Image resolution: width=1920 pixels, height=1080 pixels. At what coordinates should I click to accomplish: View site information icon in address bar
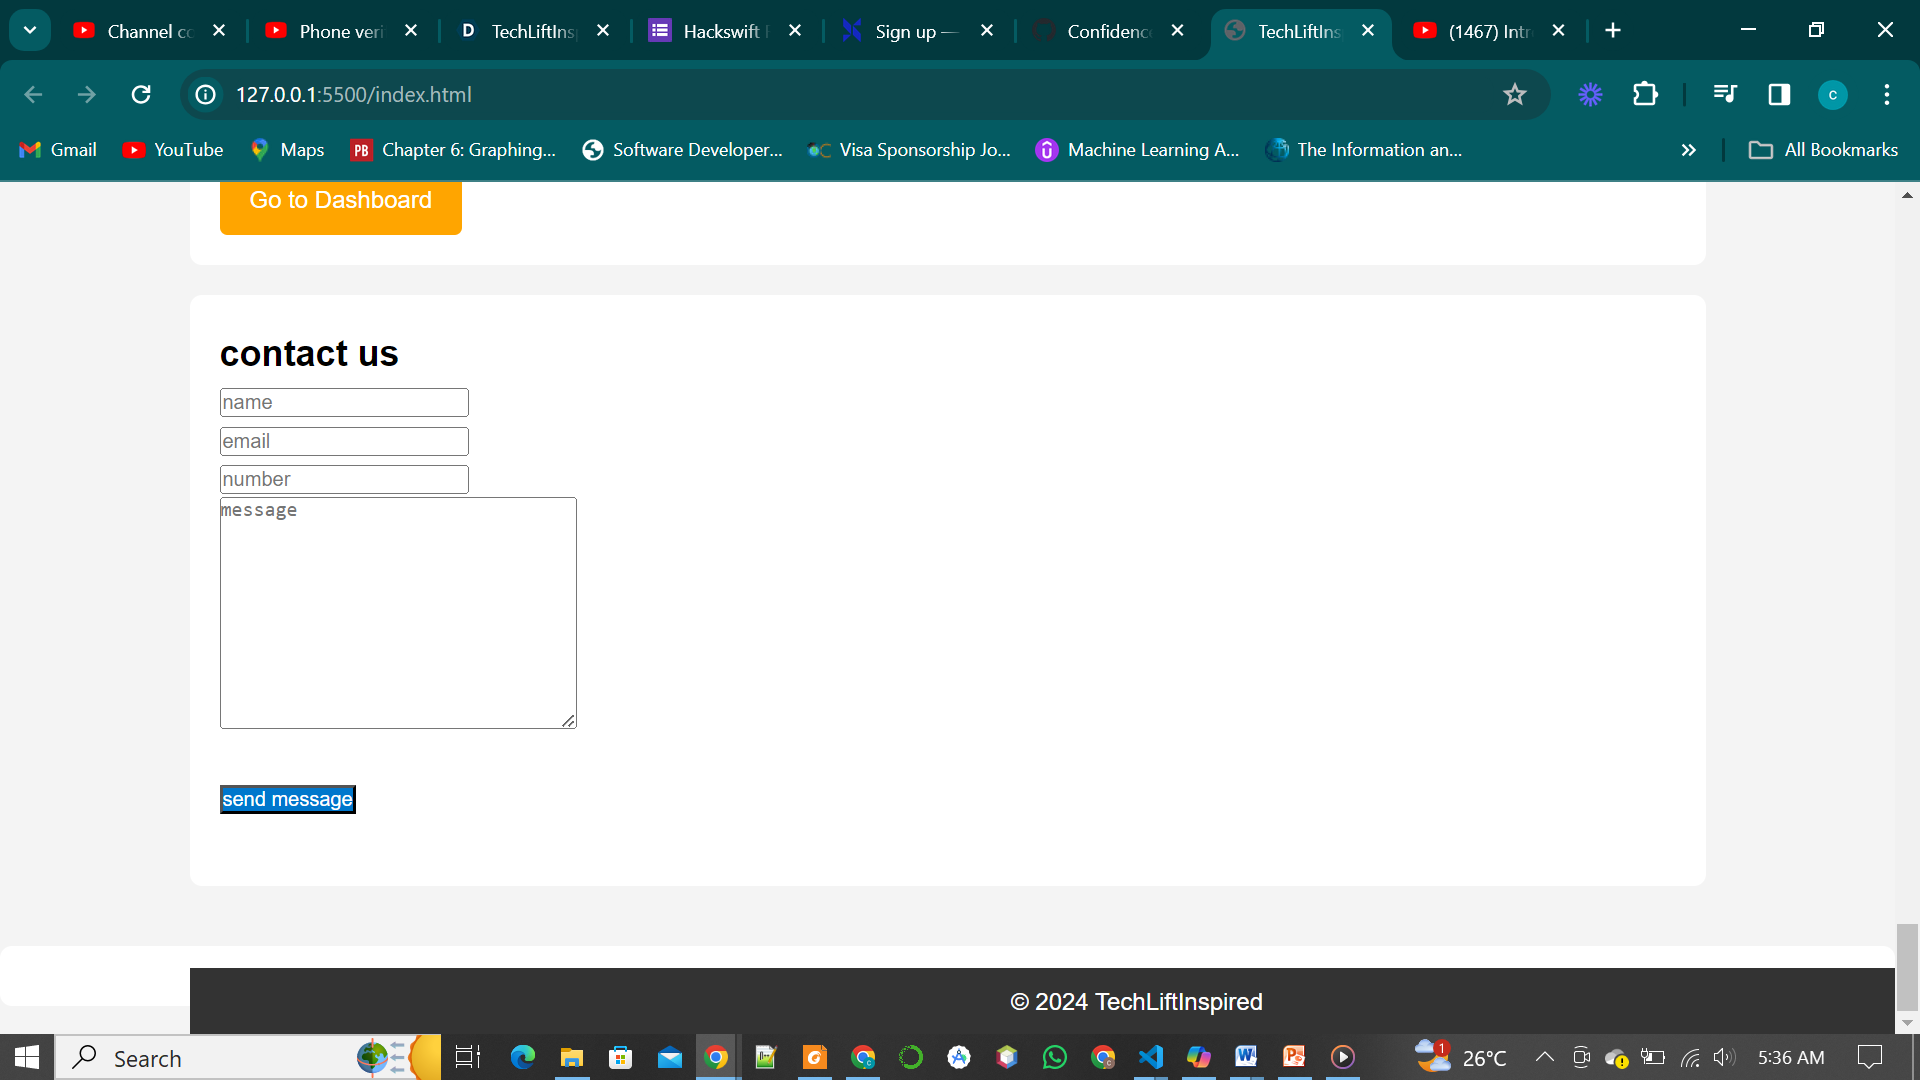205,94
